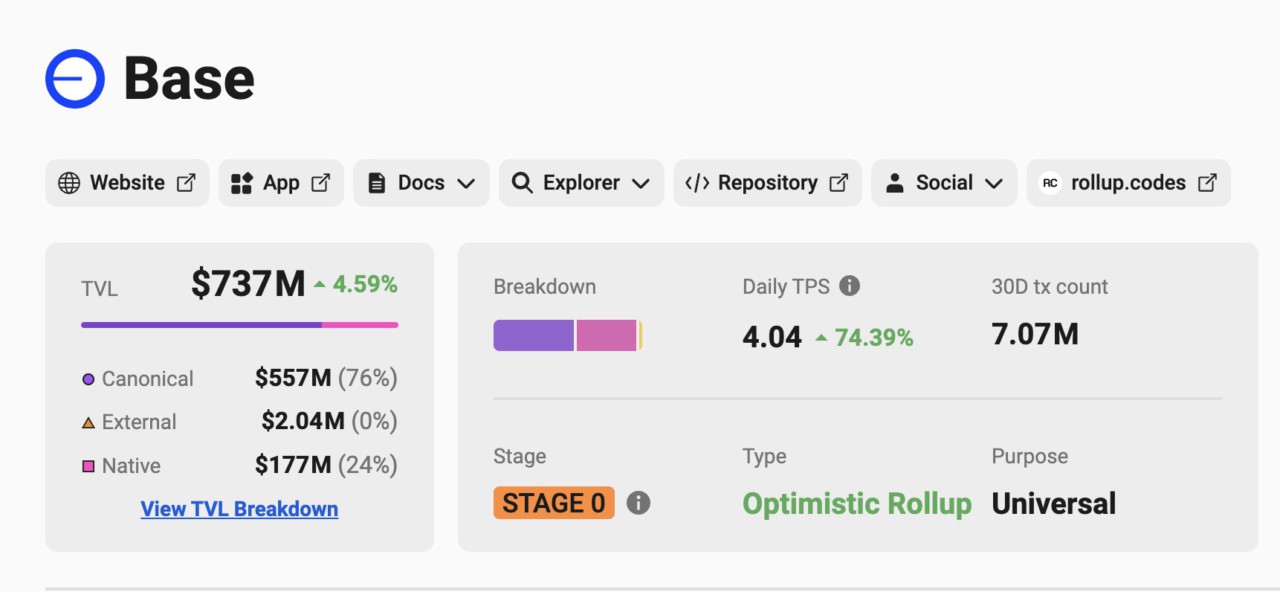1280x592 pixels.
Task: Click the App grid icon
Action: click(x=241, y=183)
